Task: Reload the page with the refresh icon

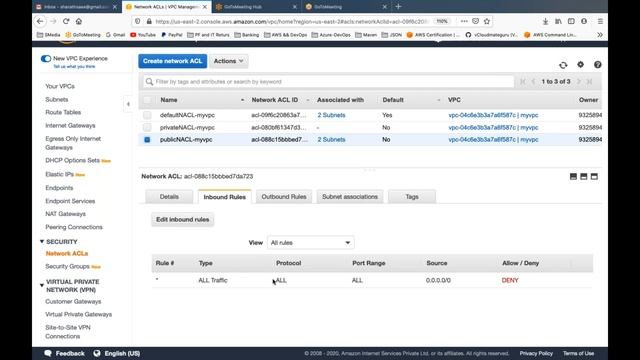Action: (66, 21)
